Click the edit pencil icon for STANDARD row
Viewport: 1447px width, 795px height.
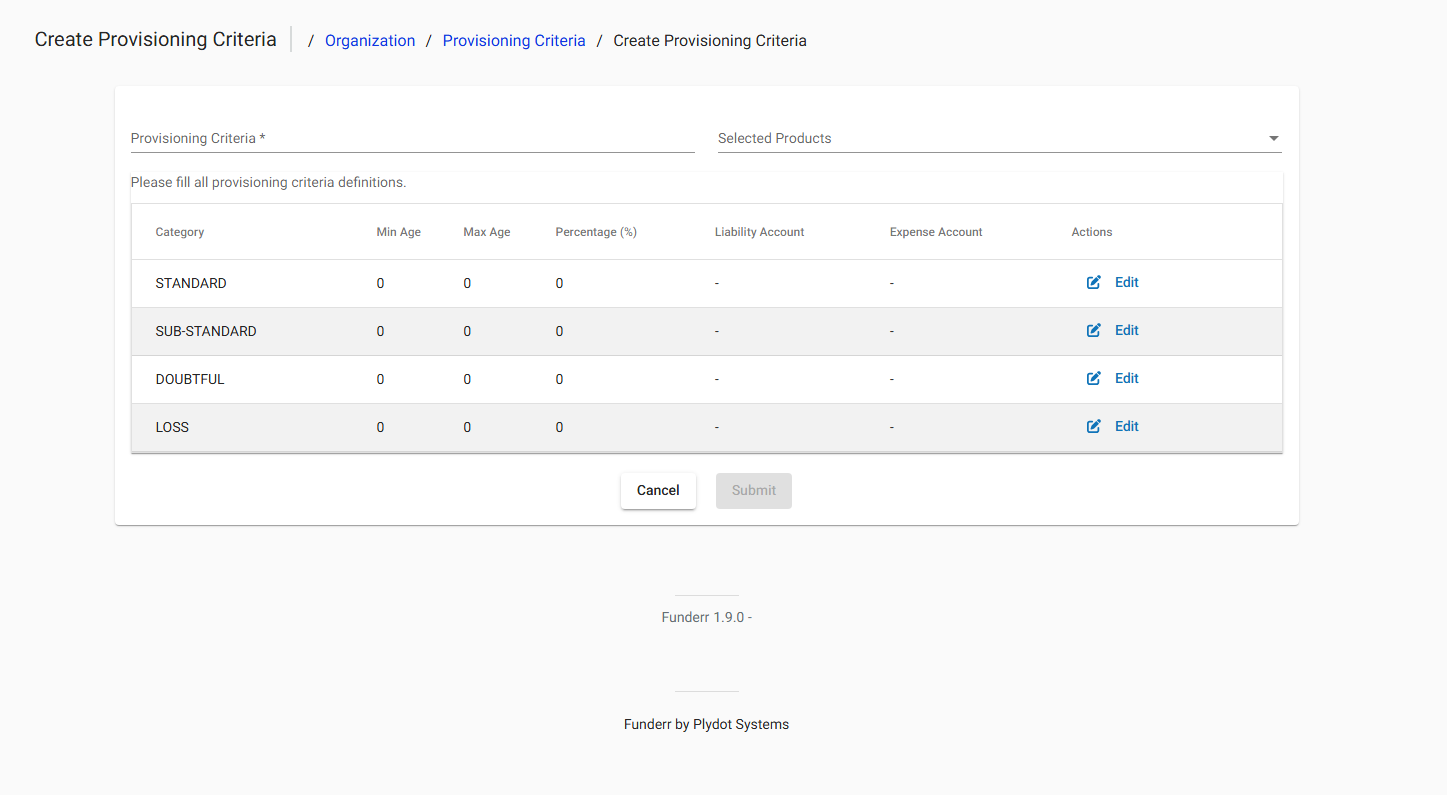pyautogui.click(x=1093, y=282)
